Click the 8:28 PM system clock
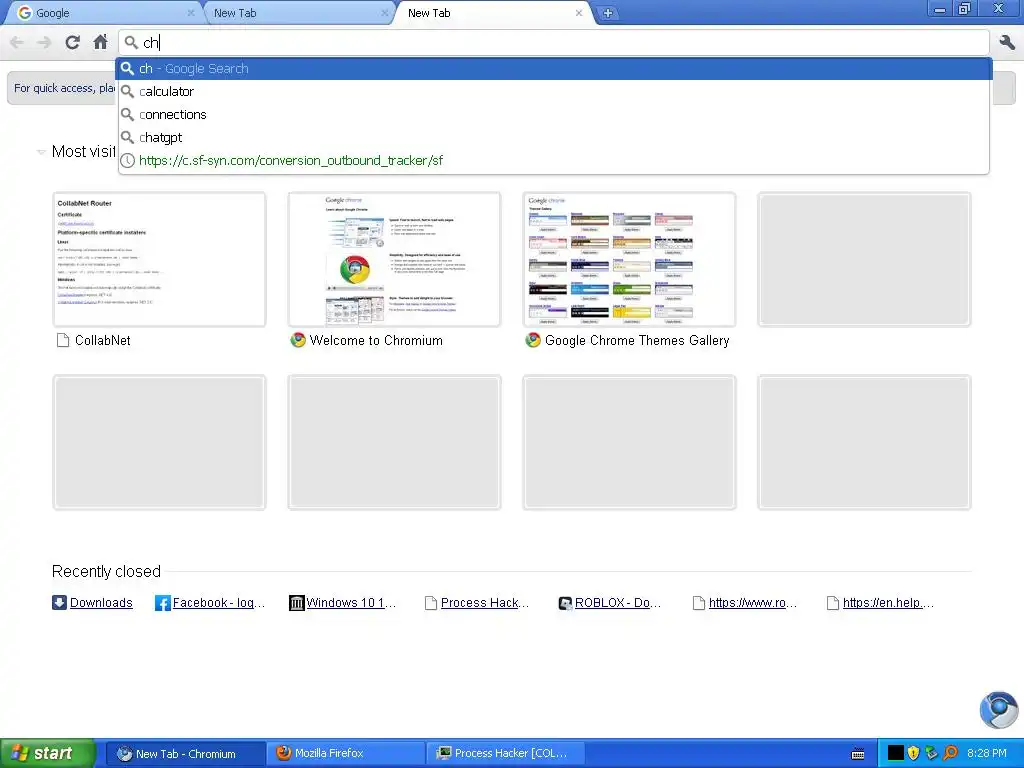The image size is (1024, 768). coord(986,753)
